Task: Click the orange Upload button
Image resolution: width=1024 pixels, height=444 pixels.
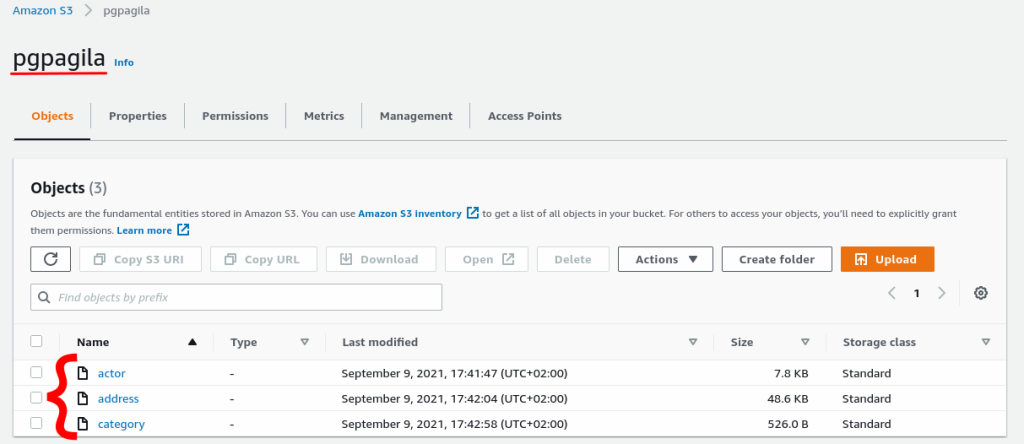Action: [x=887, y=259]
